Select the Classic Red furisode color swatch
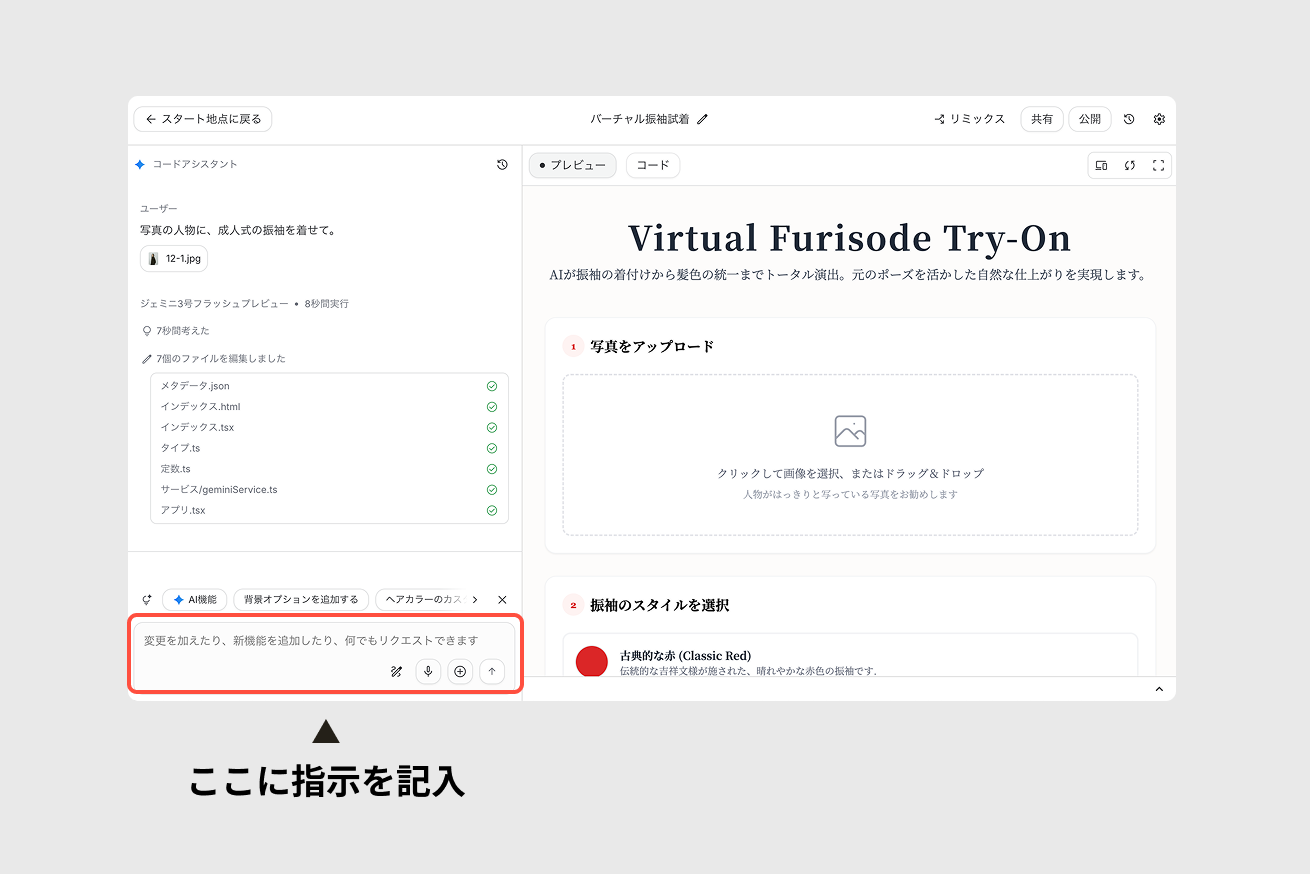The image size is (1310, 874). click(592, 662)
